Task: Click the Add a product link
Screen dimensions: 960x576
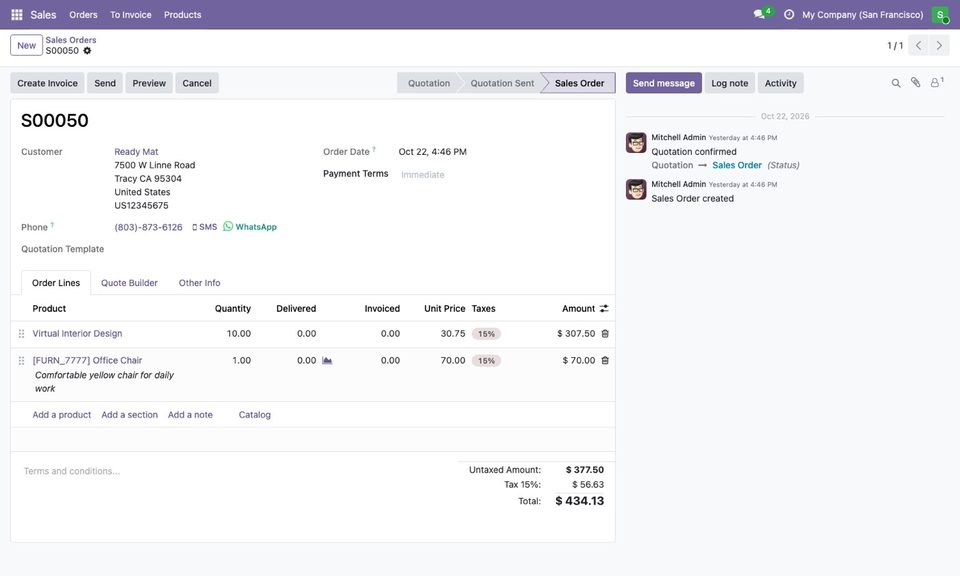Action: coord(62,414)
